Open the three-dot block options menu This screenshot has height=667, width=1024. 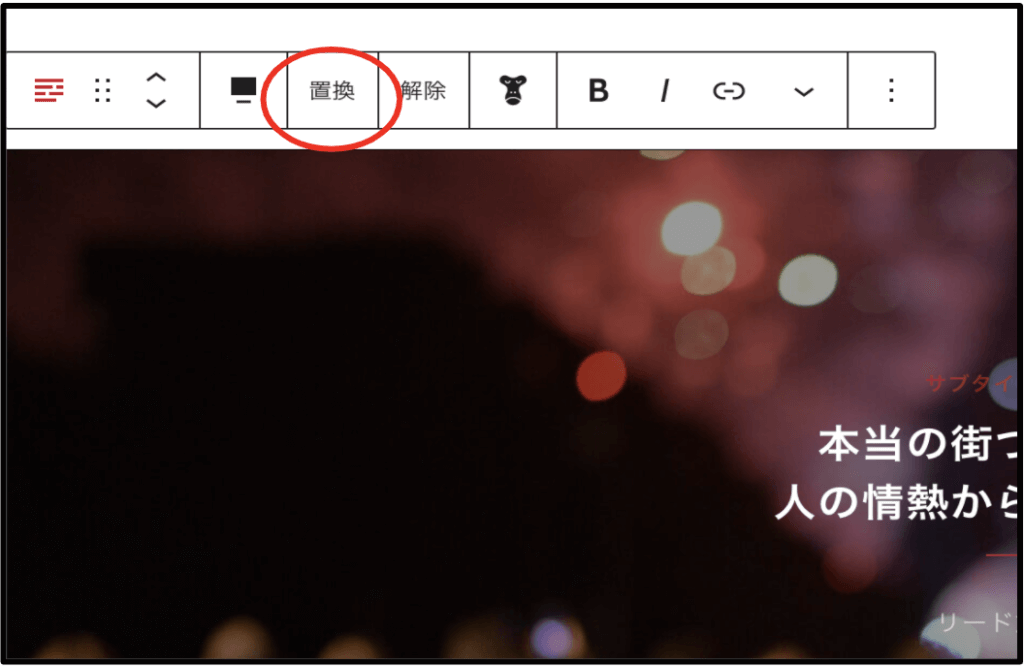click(891, 91)
